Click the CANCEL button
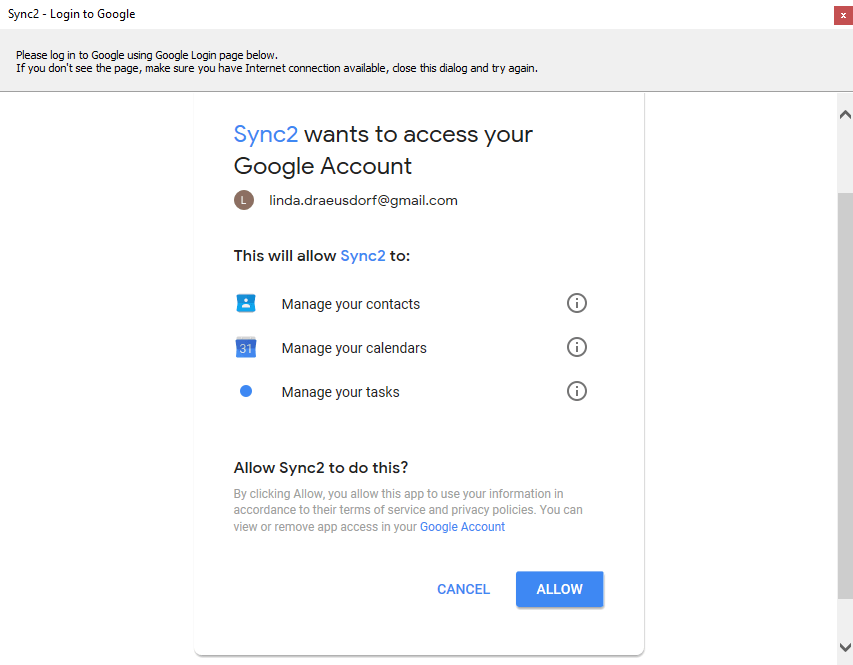Screen dimensions: 853x665 coord(463,589)
